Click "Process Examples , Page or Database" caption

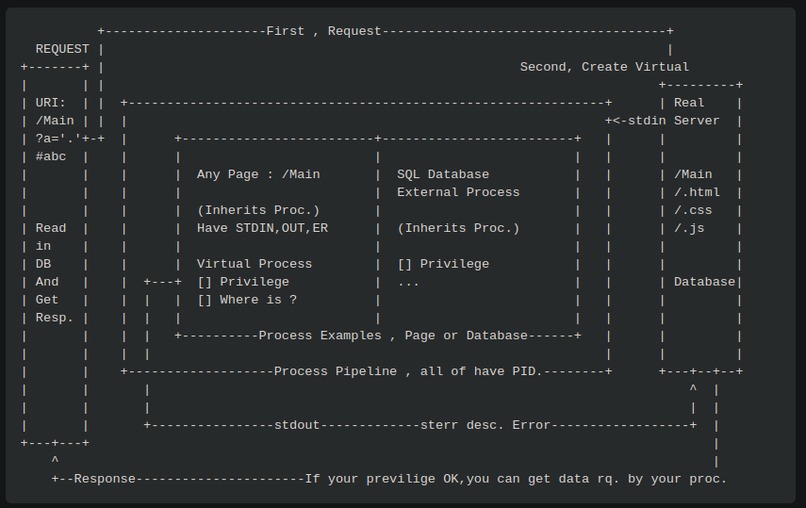point(393,336)
